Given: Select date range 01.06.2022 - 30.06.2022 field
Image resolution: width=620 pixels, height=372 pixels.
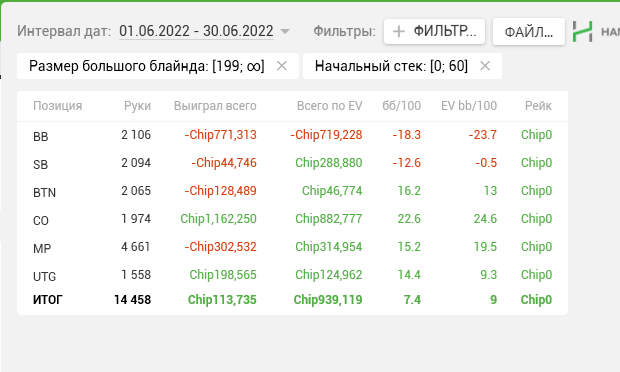Looking at the screenshot, I should point(196,31).
